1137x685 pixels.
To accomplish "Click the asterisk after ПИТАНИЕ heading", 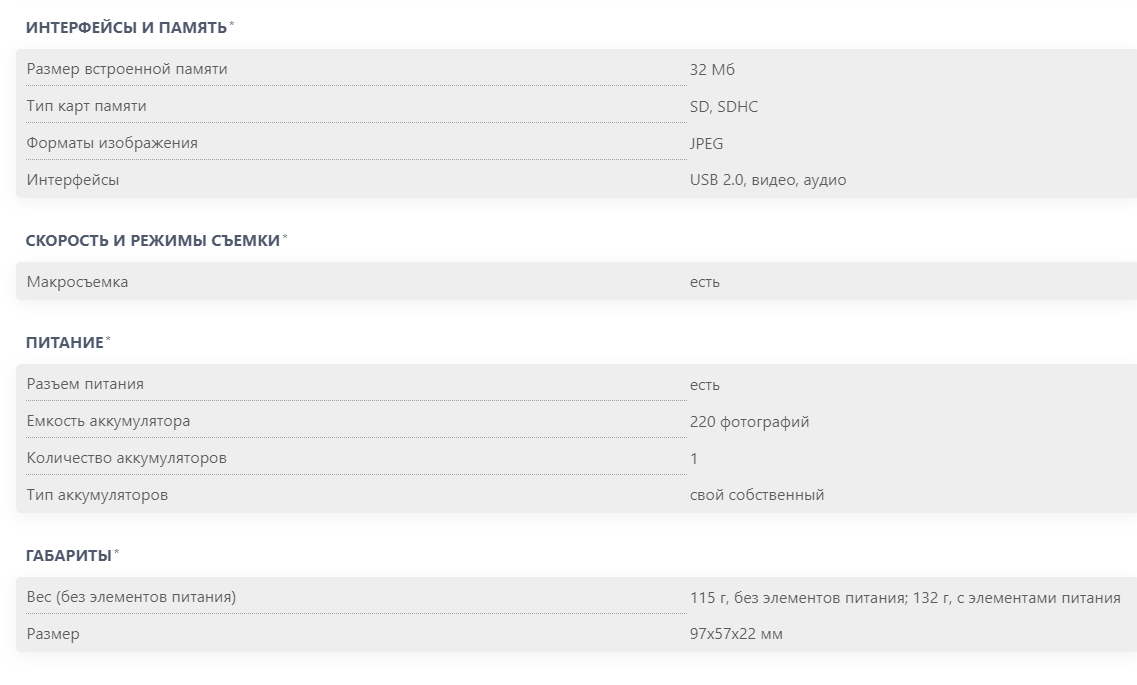I will click(108, 339).
